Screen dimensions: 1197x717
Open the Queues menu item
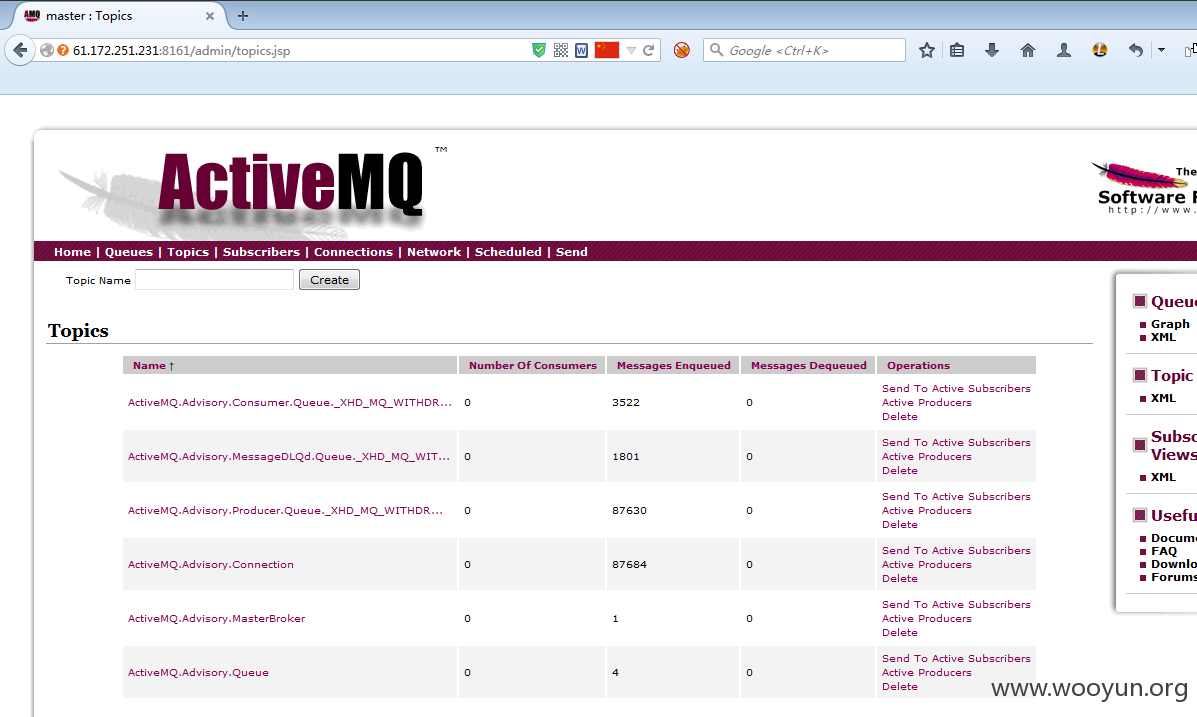128,252
